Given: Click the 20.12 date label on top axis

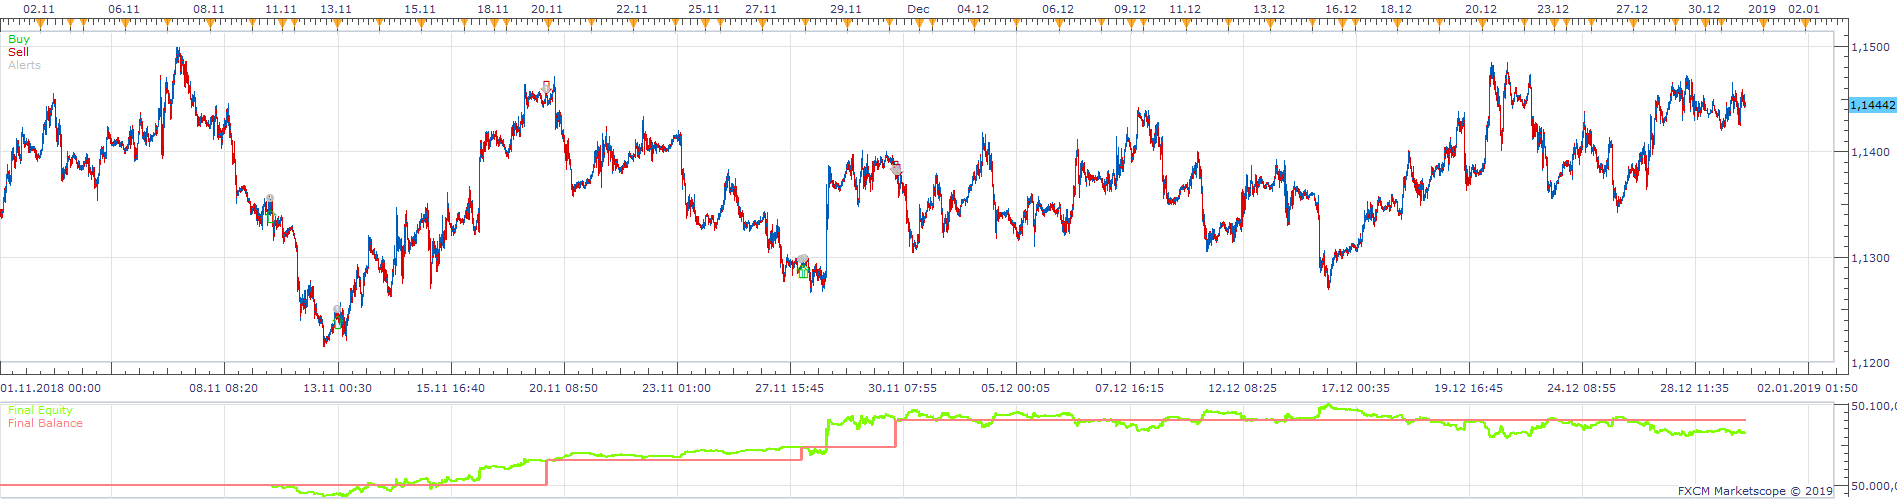Looking at the screenshot, I should tap(1481, 9).
